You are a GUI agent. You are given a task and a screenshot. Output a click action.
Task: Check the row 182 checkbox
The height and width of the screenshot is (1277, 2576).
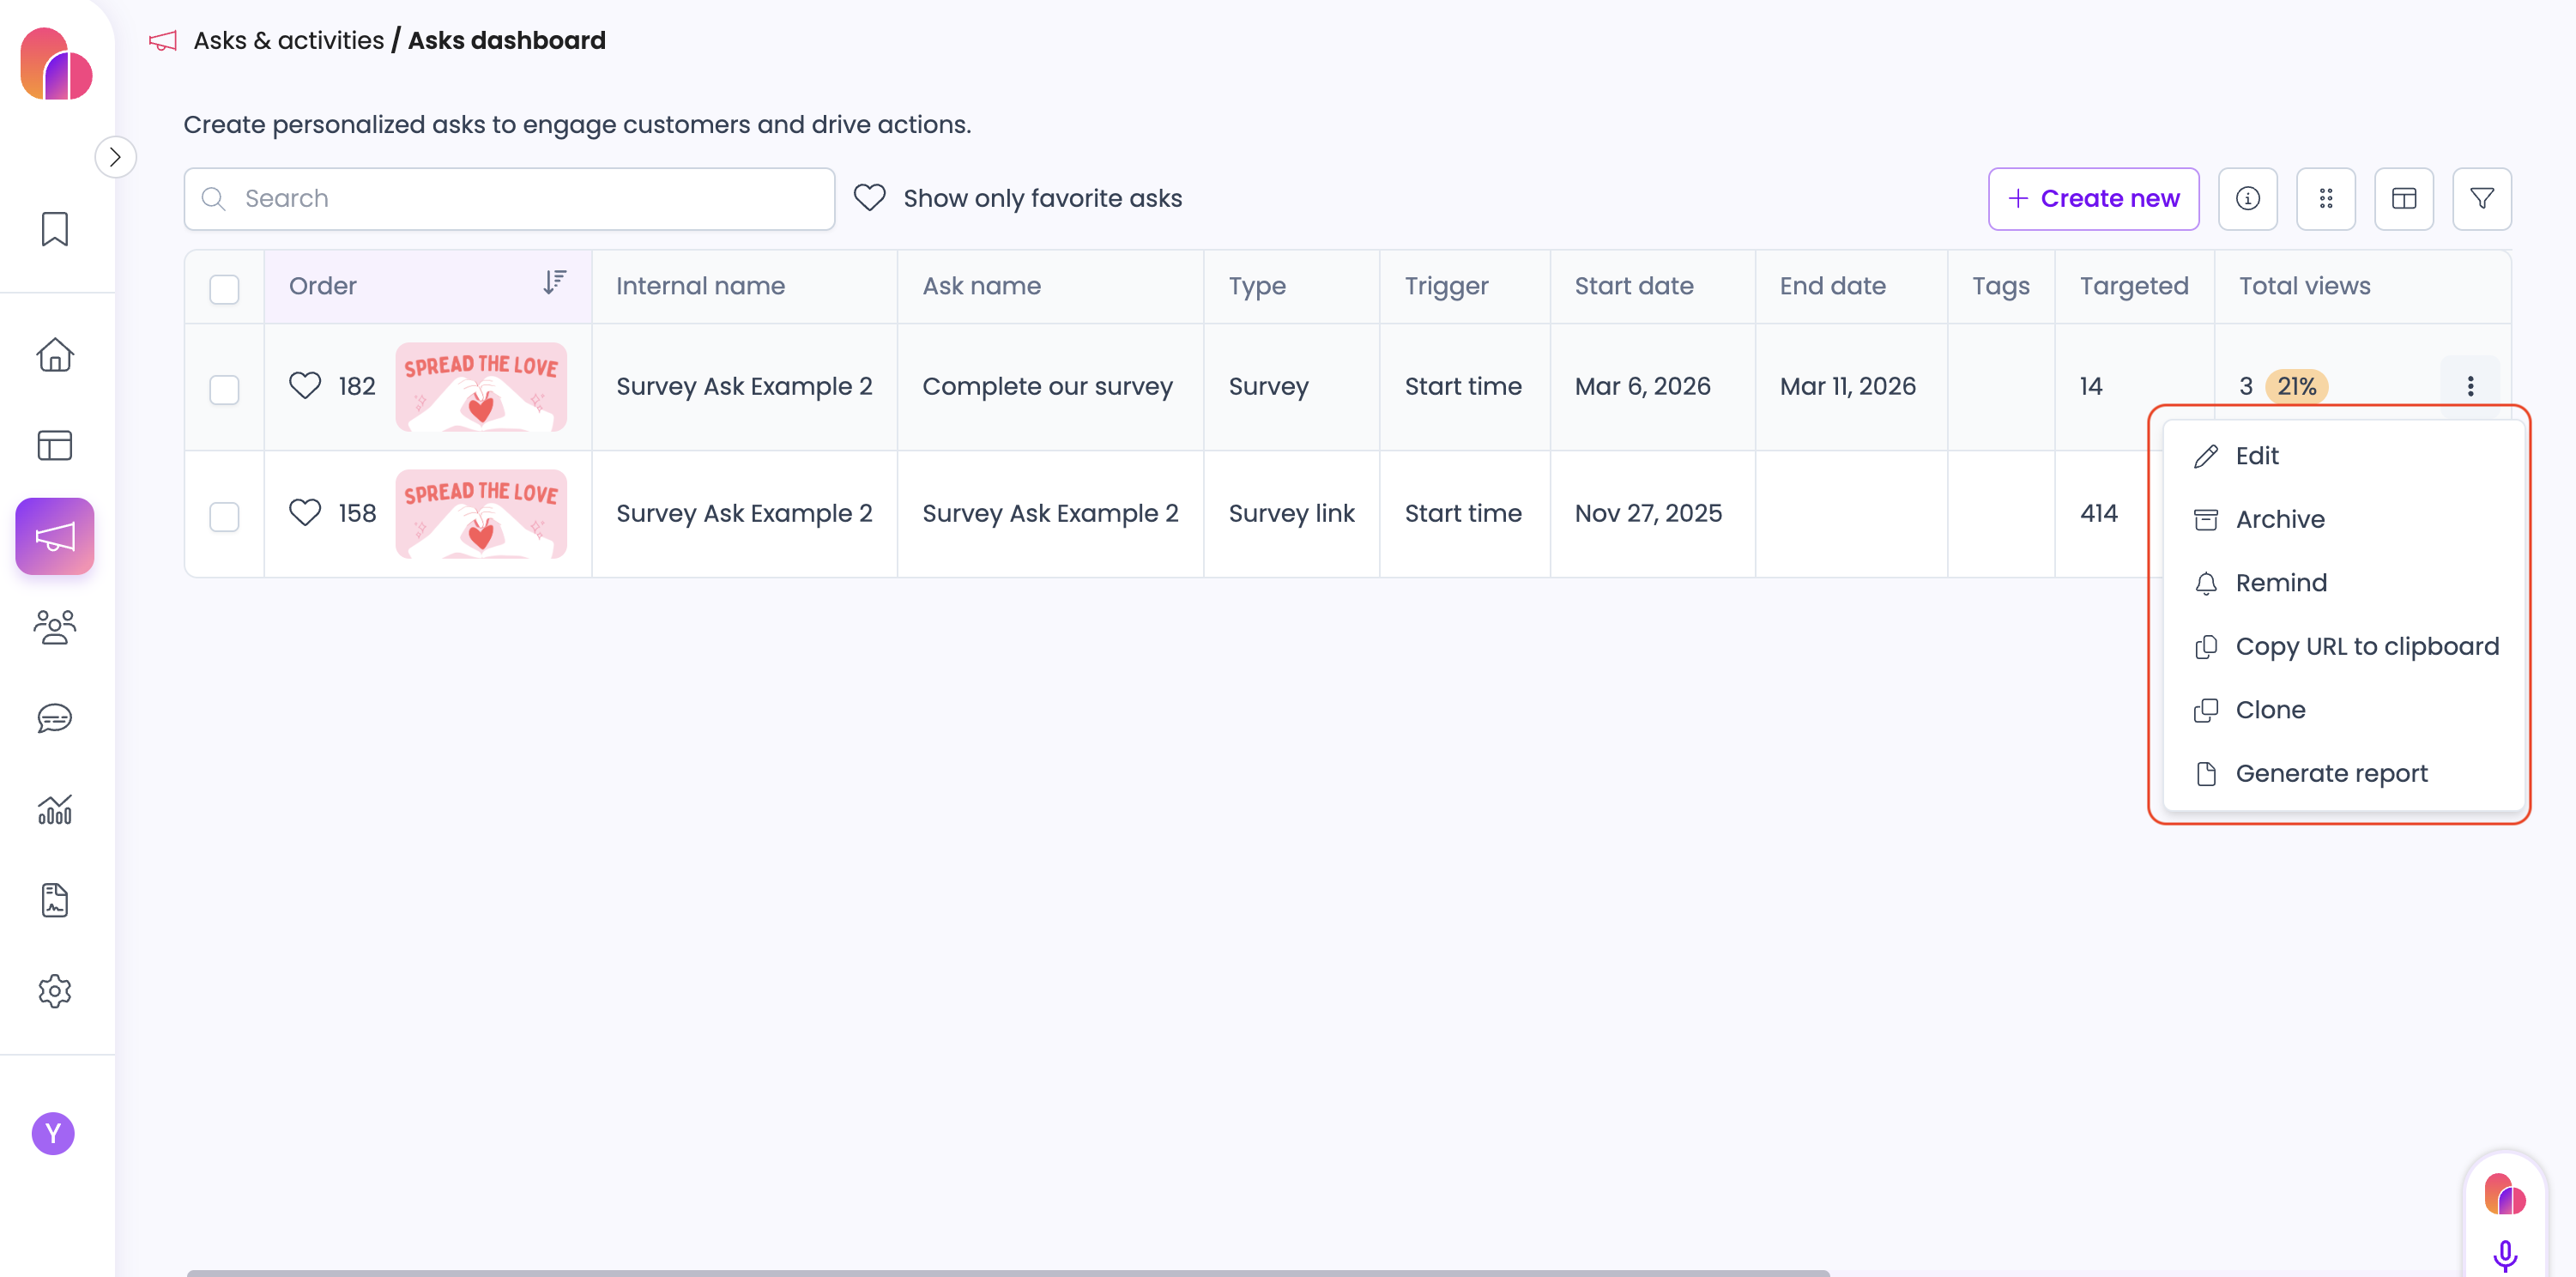click(x=224, y=388)
